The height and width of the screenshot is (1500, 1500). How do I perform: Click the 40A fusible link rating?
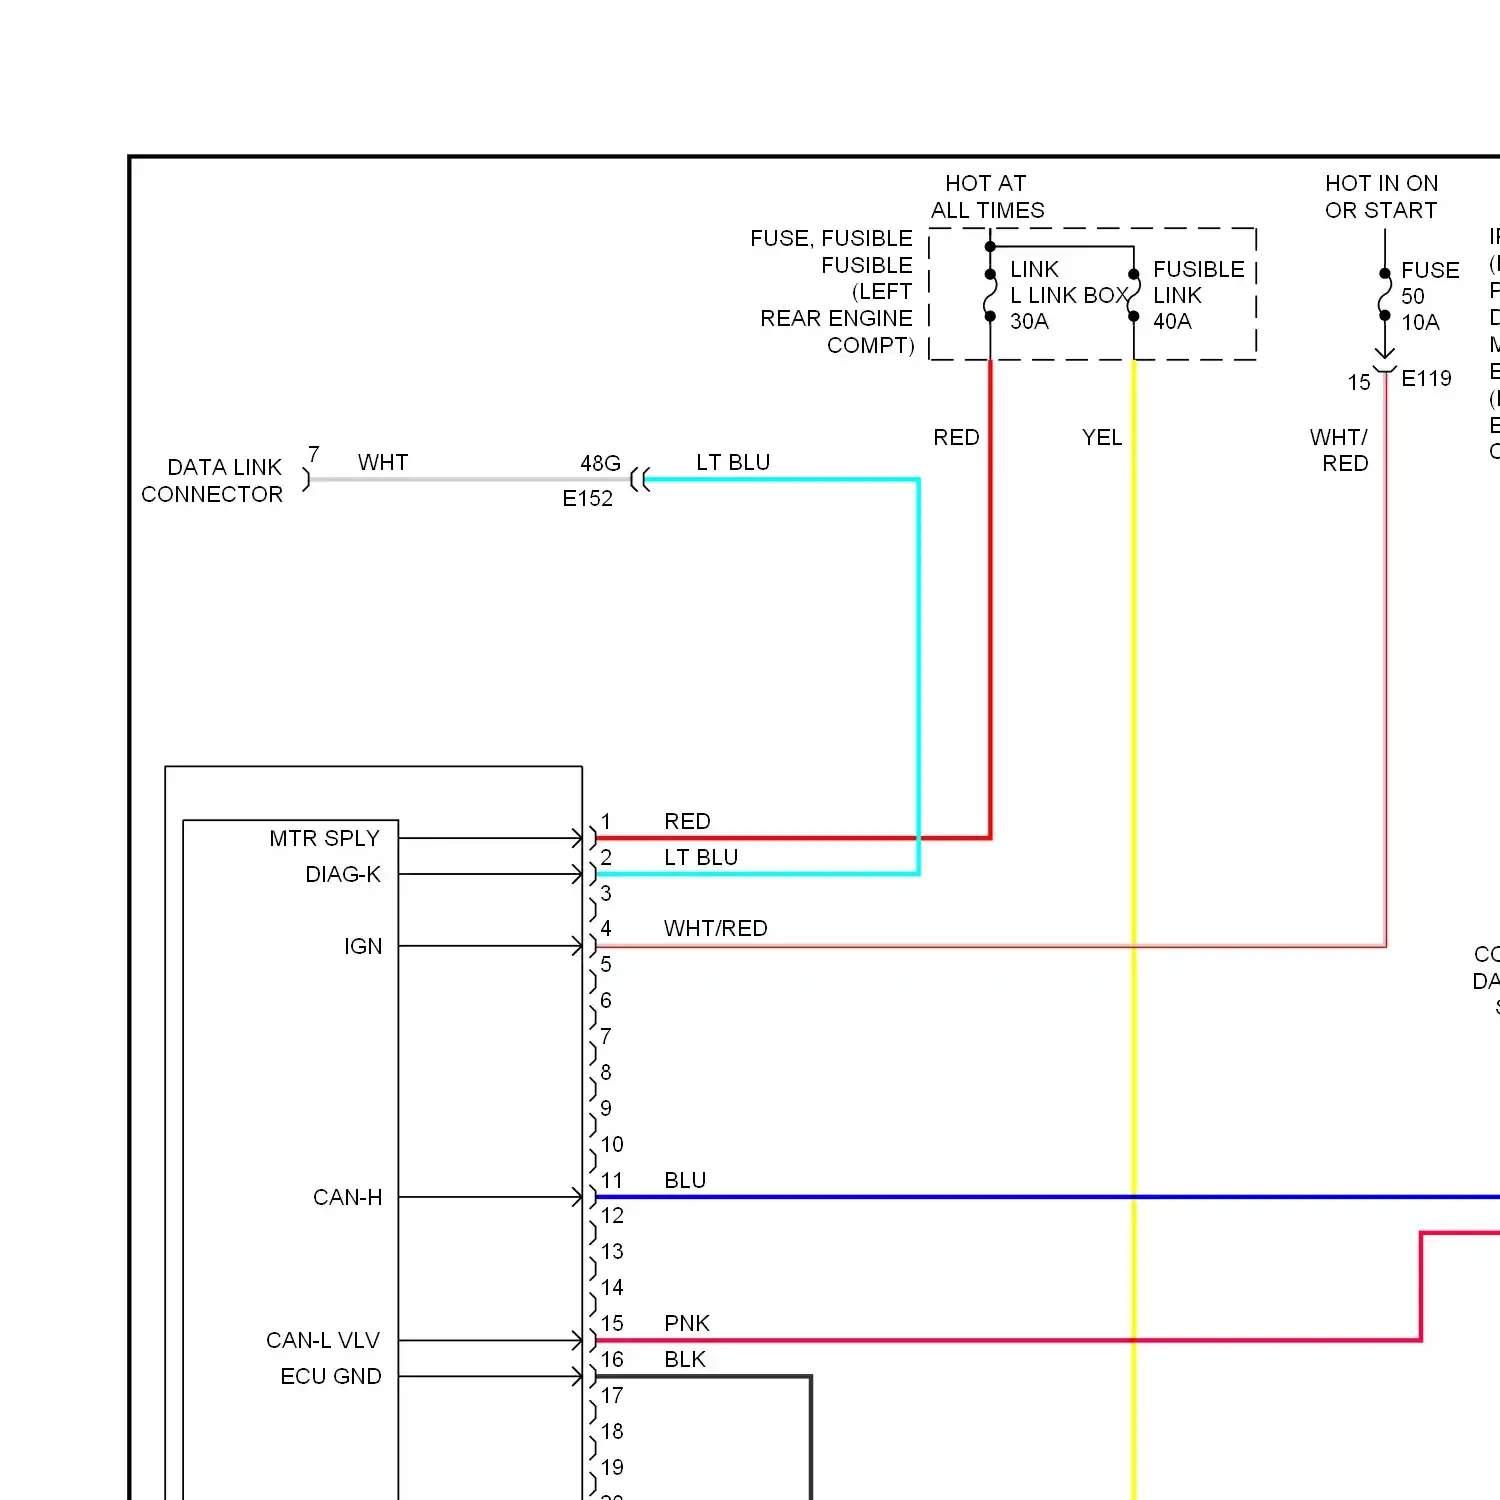pyautogui.click(x=1172, y=321)
